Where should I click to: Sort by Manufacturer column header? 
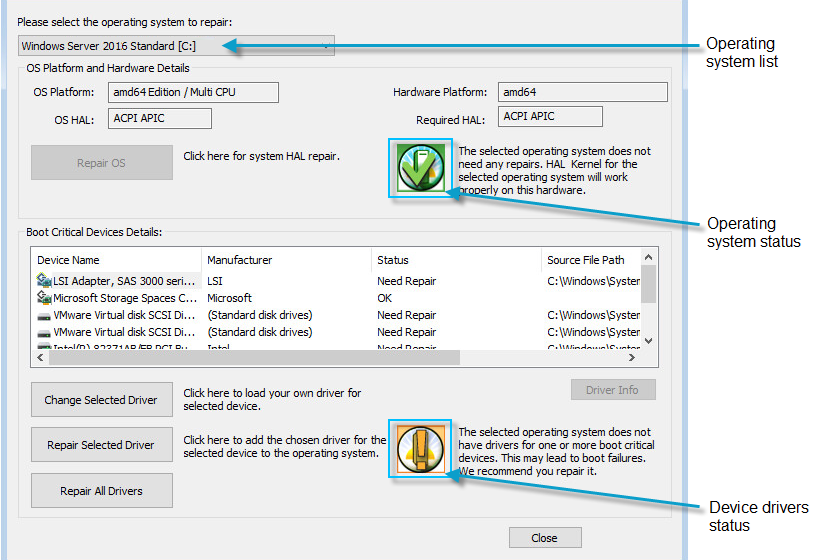click(286, 260)
